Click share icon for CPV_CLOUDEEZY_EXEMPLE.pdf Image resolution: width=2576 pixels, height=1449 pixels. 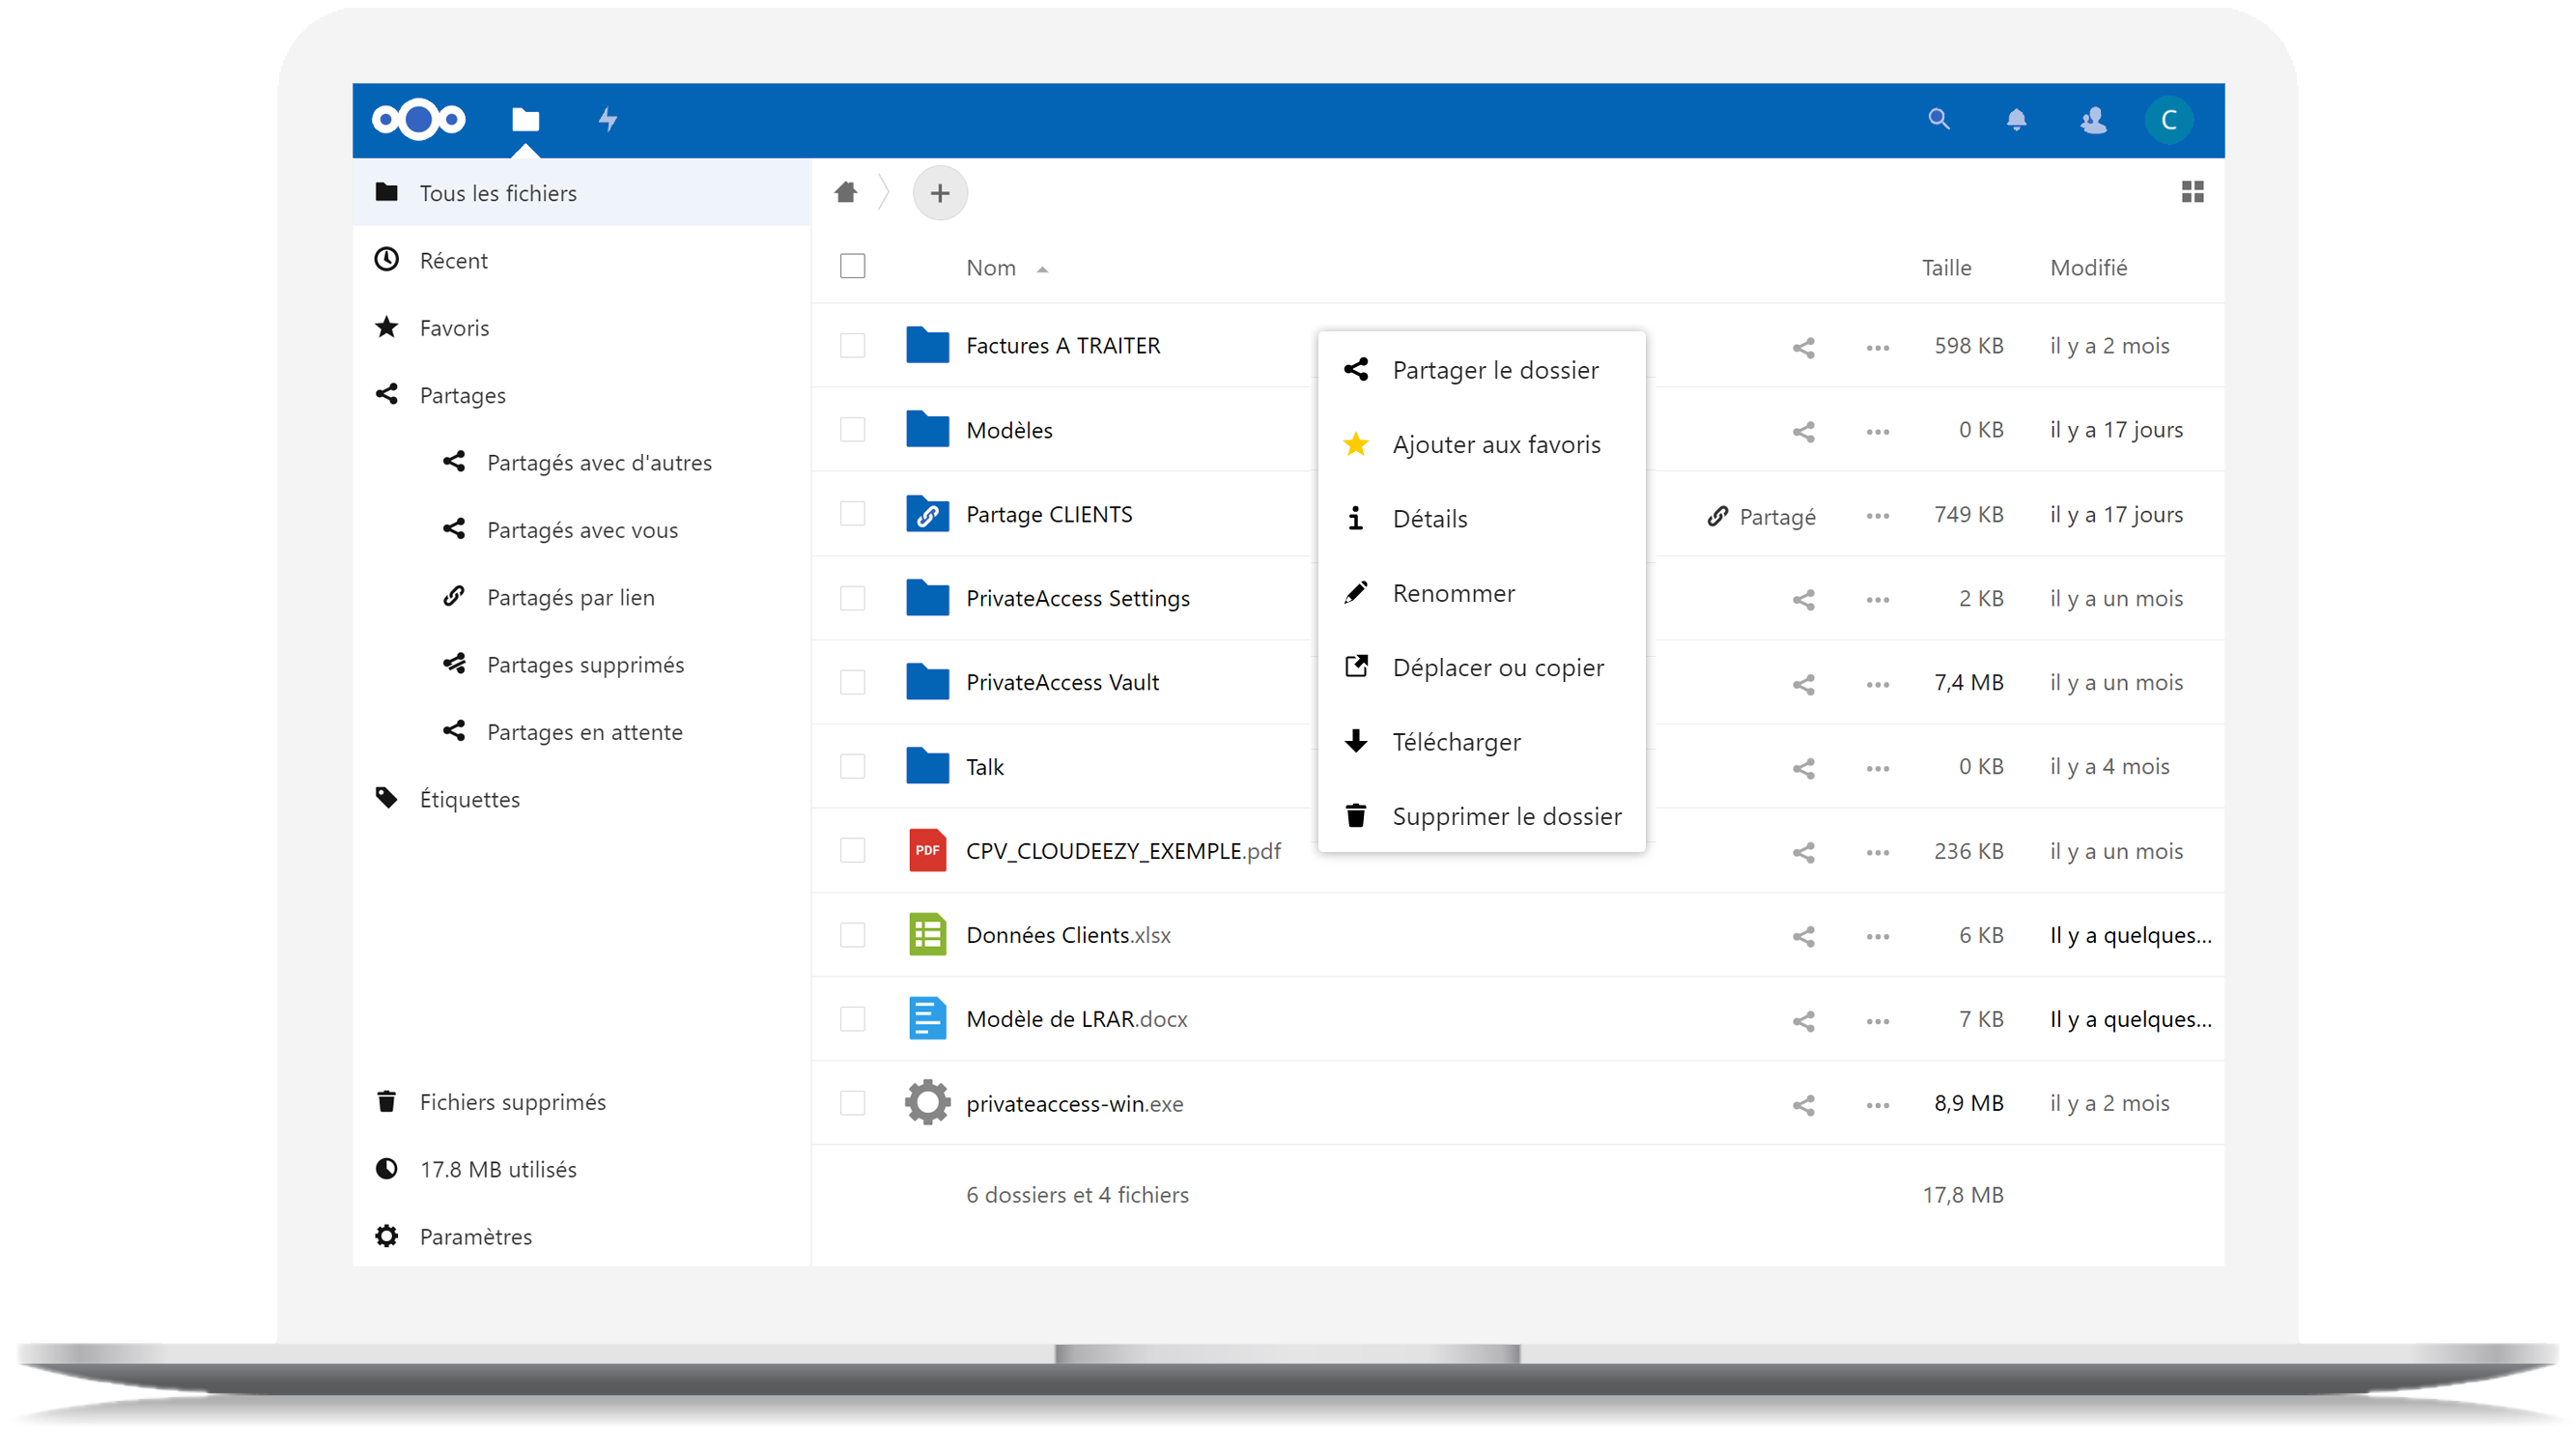coord(1803,852)
